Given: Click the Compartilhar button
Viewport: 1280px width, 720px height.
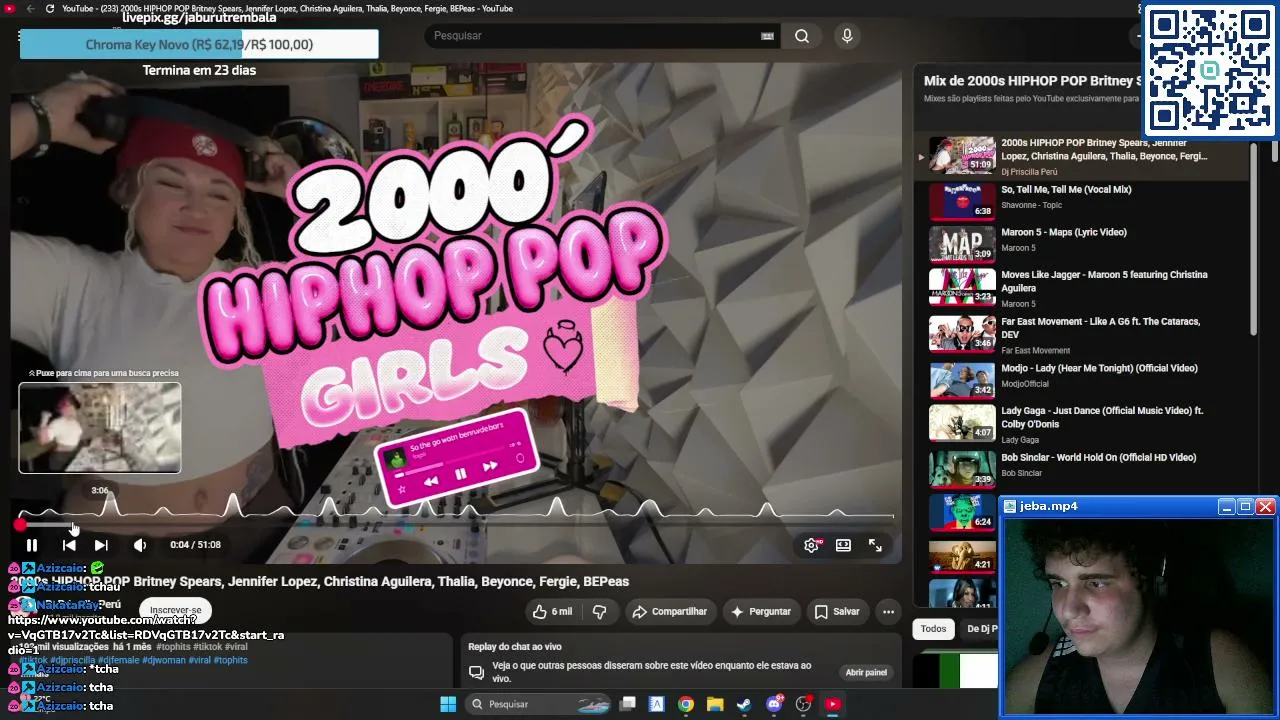Looking at the screenshot, I should pos(669,612).
